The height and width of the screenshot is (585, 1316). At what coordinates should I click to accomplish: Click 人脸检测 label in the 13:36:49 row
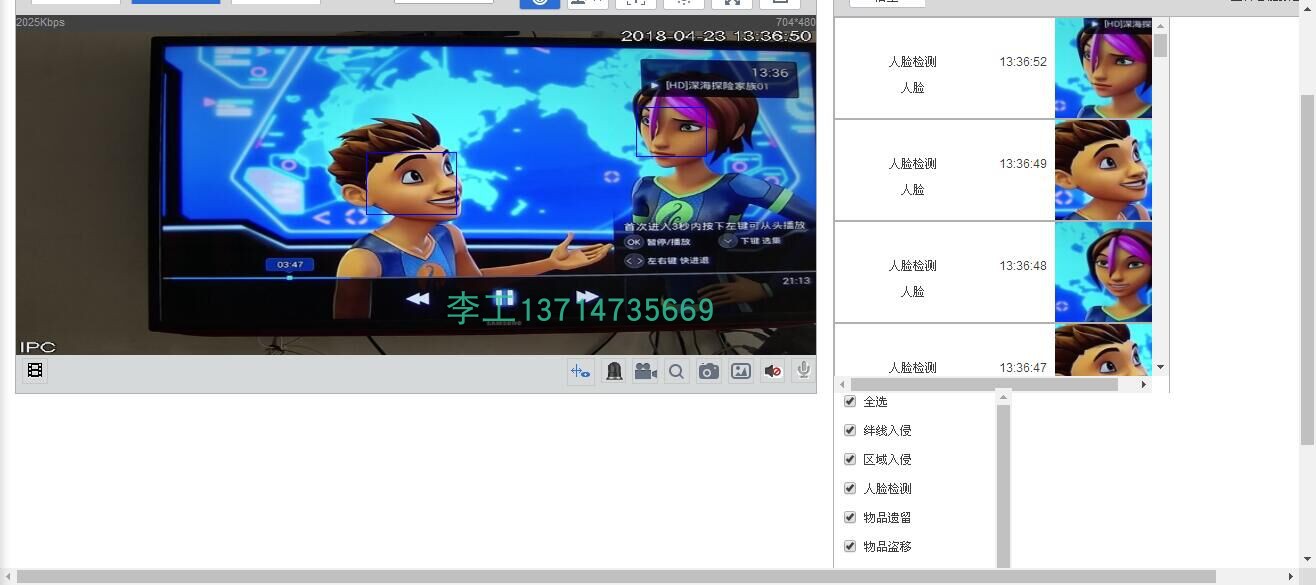click(912, 163)
